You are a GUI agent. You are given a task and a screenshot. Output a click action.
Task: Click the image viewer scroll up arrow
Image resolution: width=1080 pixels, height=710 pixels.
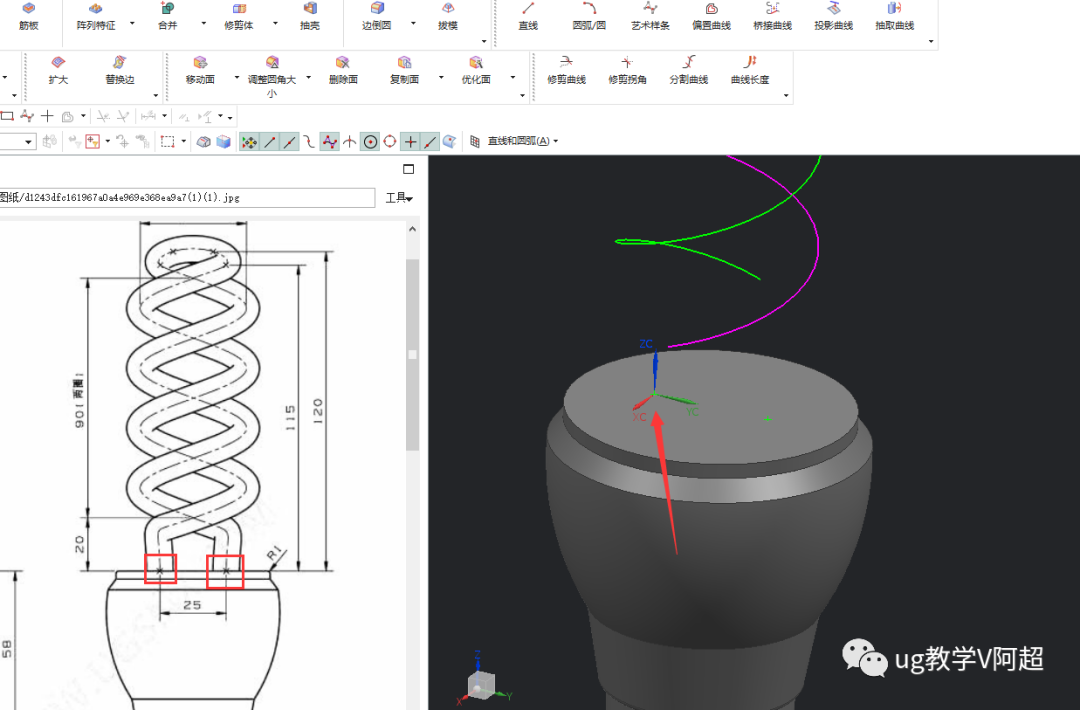[x=413, y=229]
